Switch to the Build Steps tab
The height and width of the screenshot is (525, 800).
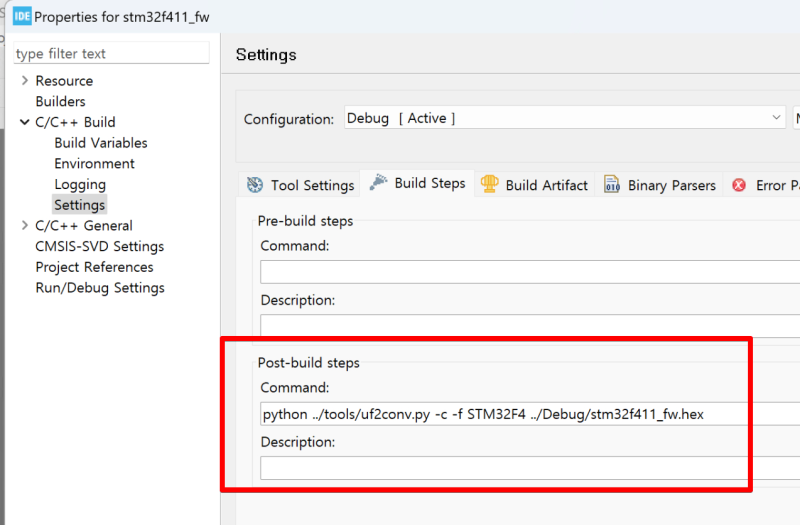pos(417,183)
